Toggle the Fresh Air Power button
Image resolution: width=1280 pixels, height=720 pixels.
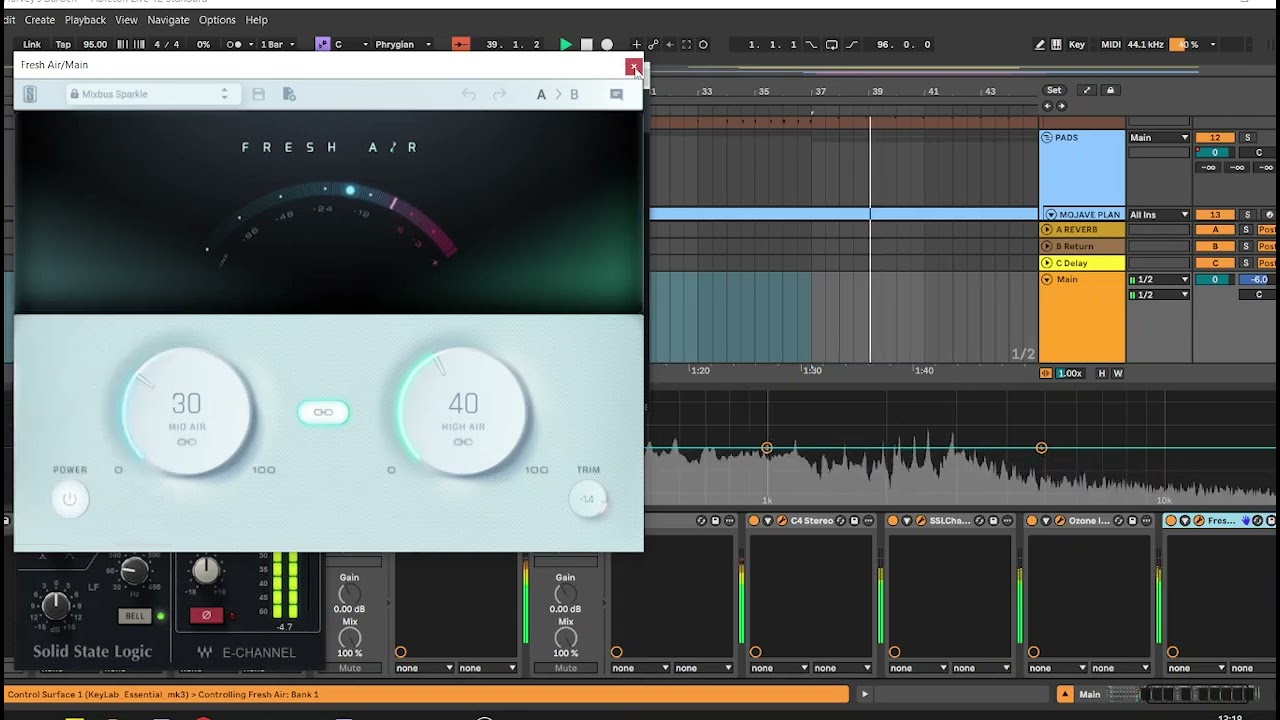(69, 498)
